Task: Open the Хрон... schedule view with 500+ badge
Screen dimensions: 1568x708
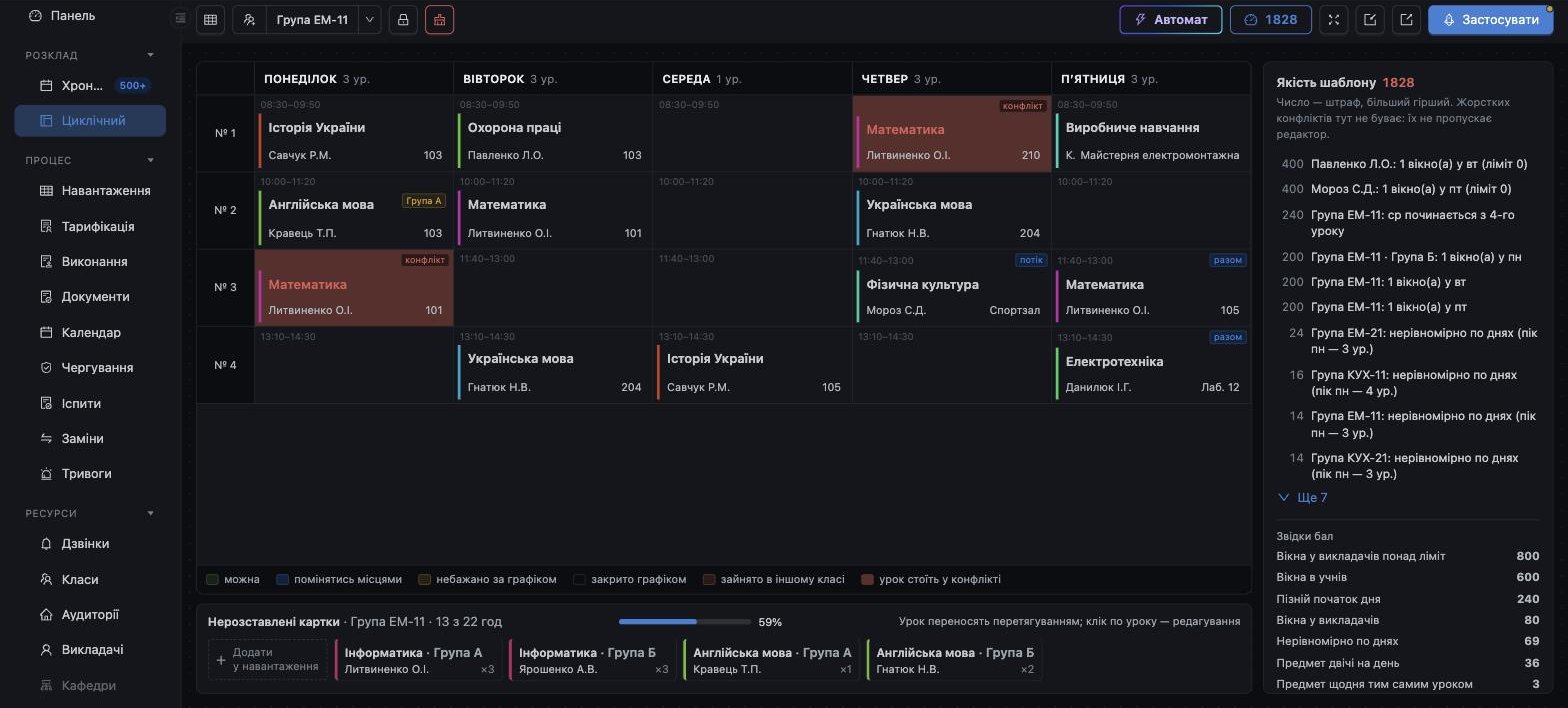Action: tap(90, 86)
